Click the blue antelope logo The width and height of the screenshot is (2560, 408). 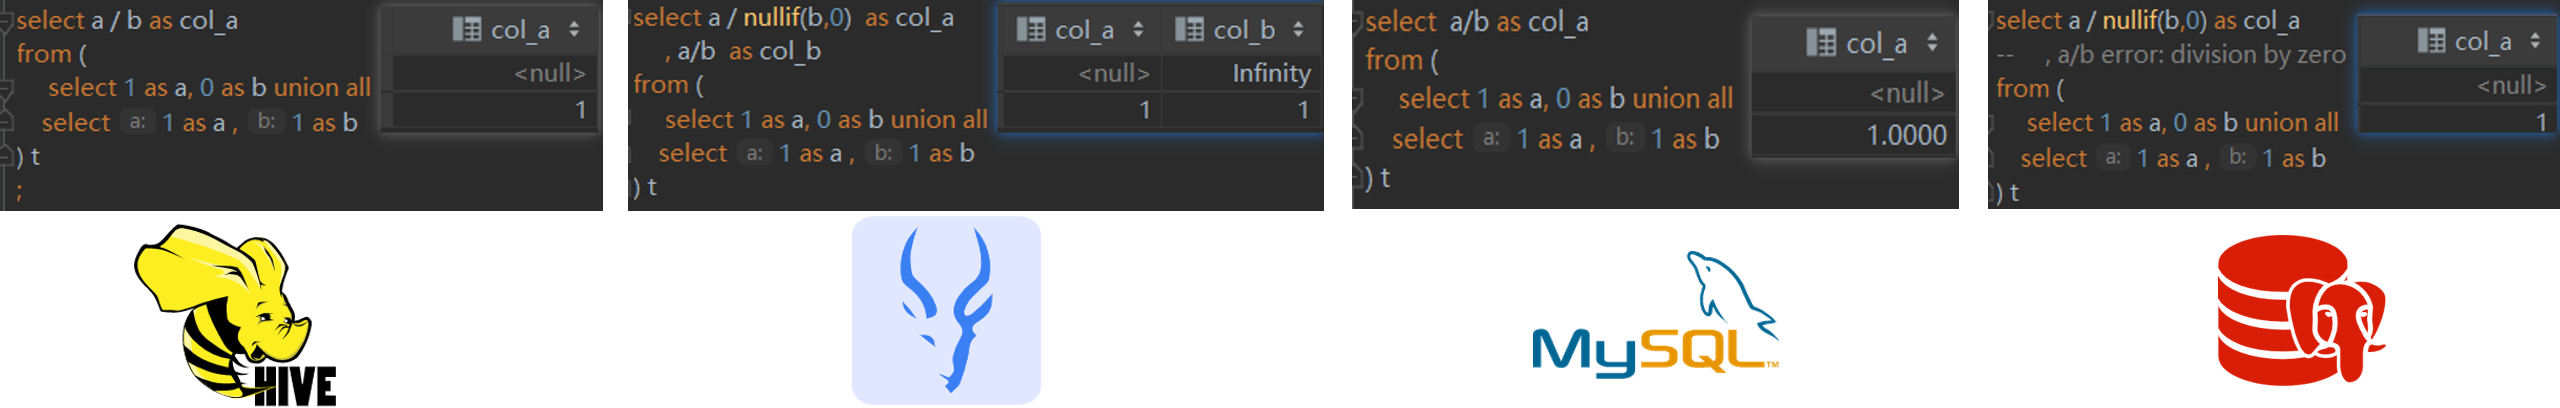click(x=945, y=310)
